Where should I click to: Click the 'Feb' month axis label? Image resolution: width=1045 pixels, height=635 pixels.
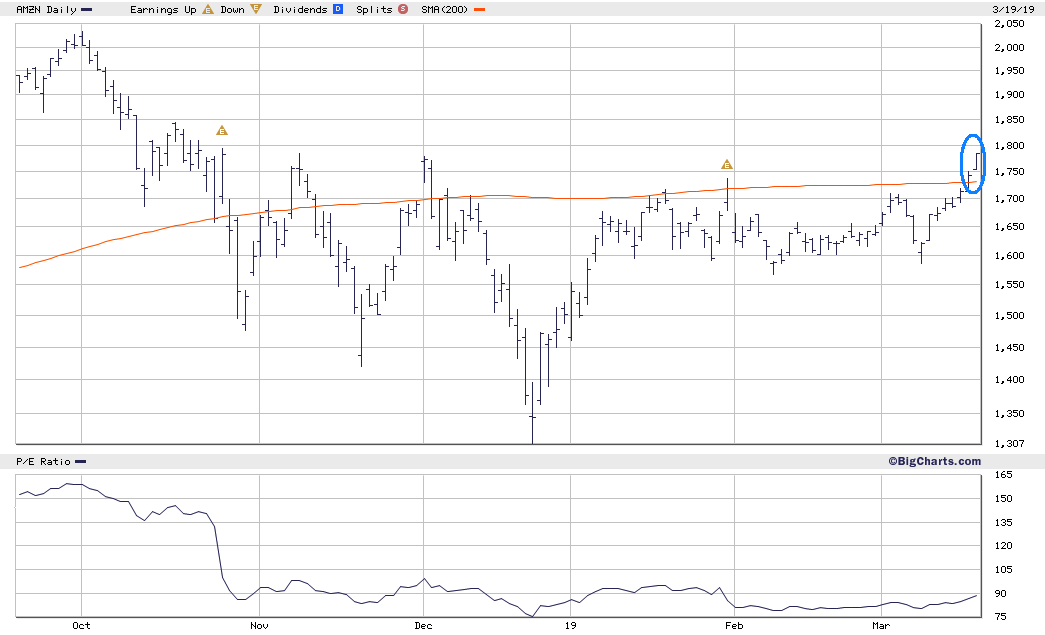tap(734, 626)
